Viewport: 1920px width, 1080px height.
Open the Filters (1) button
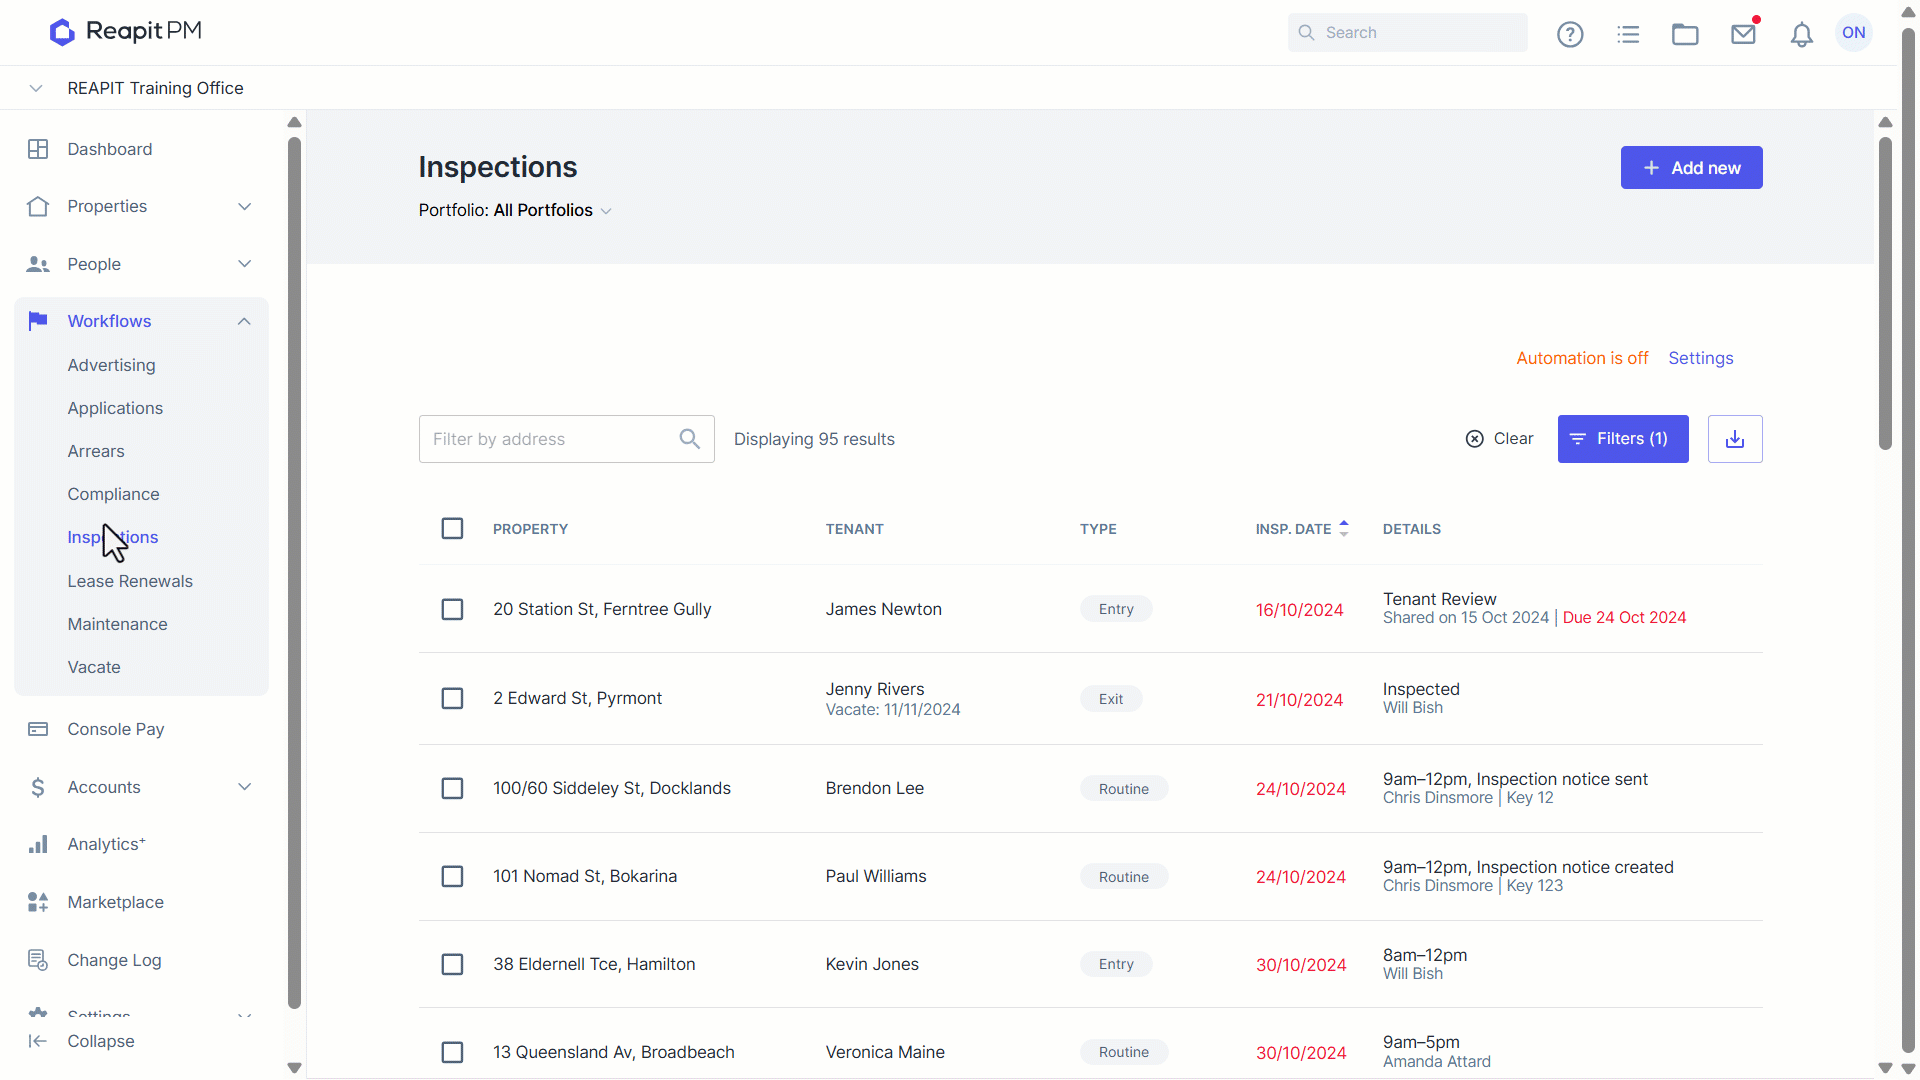click(x=1623, y=439)
